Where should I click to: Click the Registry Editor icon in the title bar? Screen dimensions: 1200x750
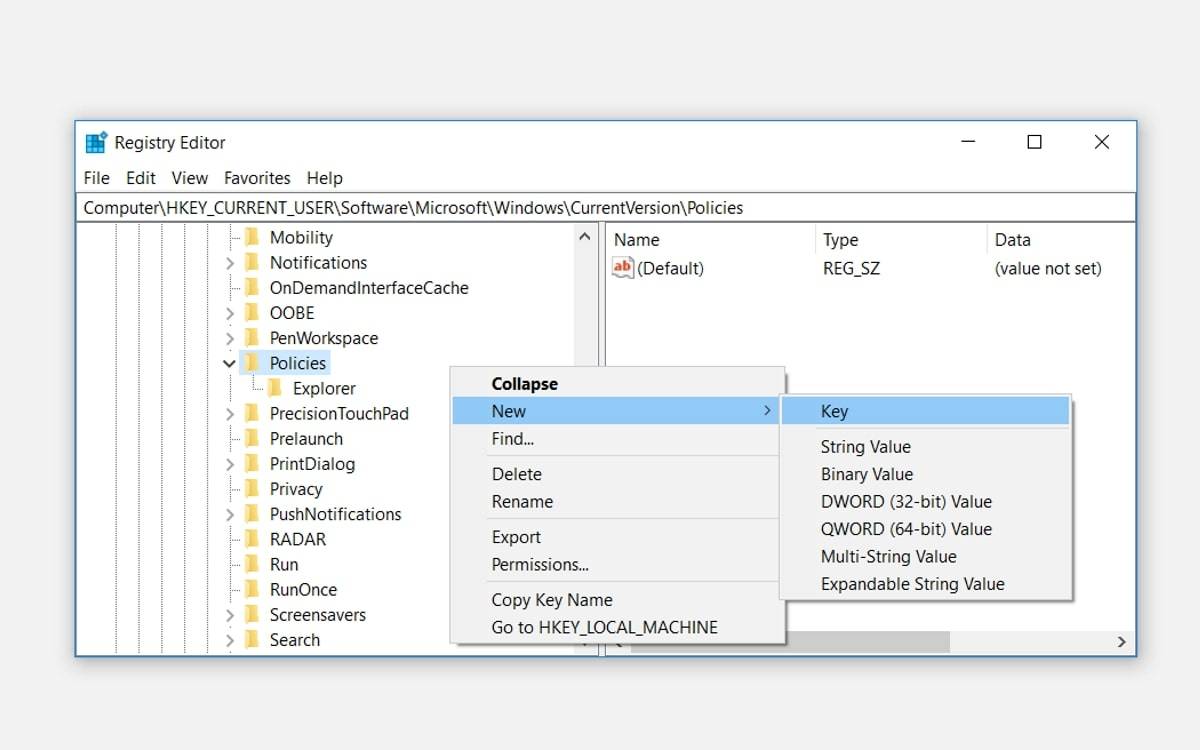96,142
